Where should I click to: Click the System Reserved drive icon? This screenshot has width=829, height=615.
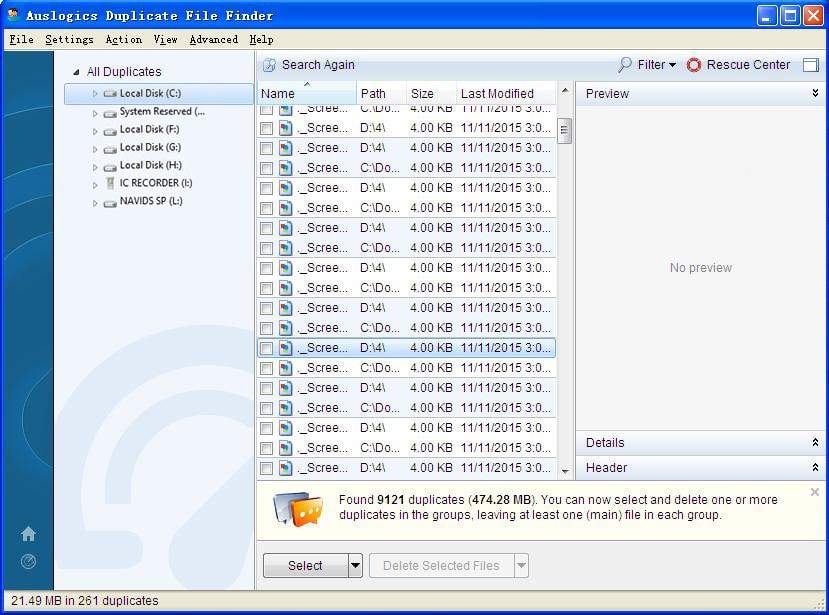110,113
